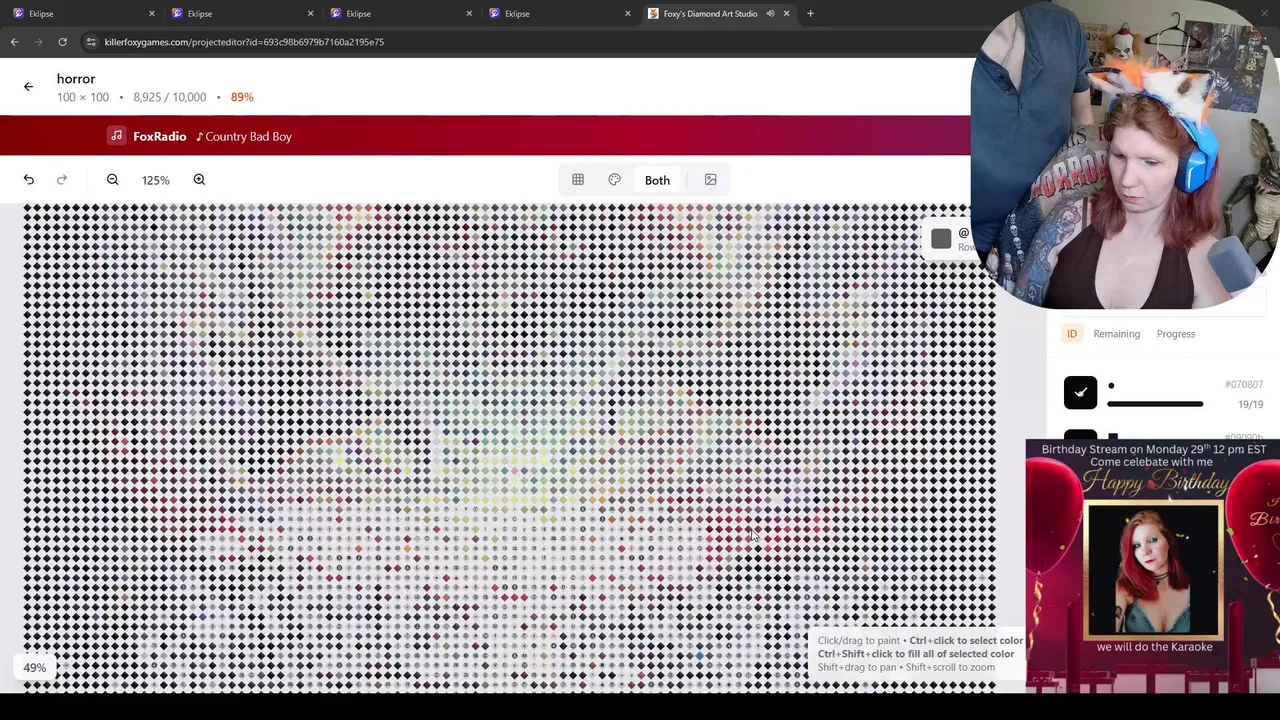Select the Both view mode

pyautogui.click(x=657, y=180)
